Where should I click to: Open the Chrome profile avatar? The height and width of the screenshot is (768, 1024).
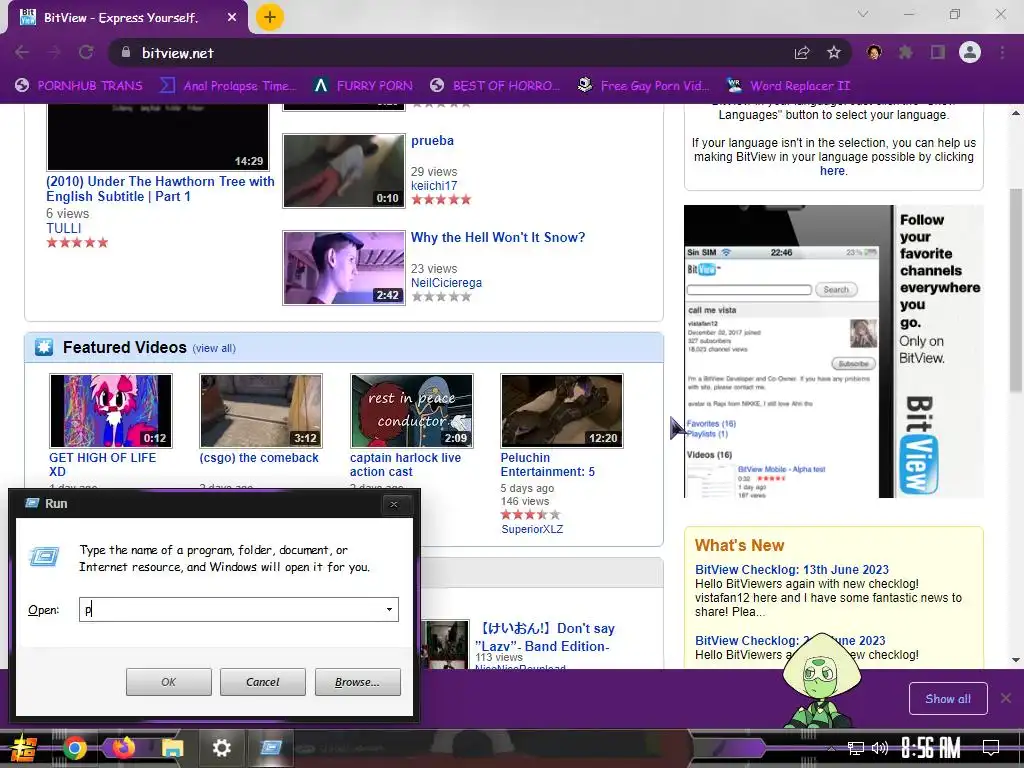(x=970, y=52)
